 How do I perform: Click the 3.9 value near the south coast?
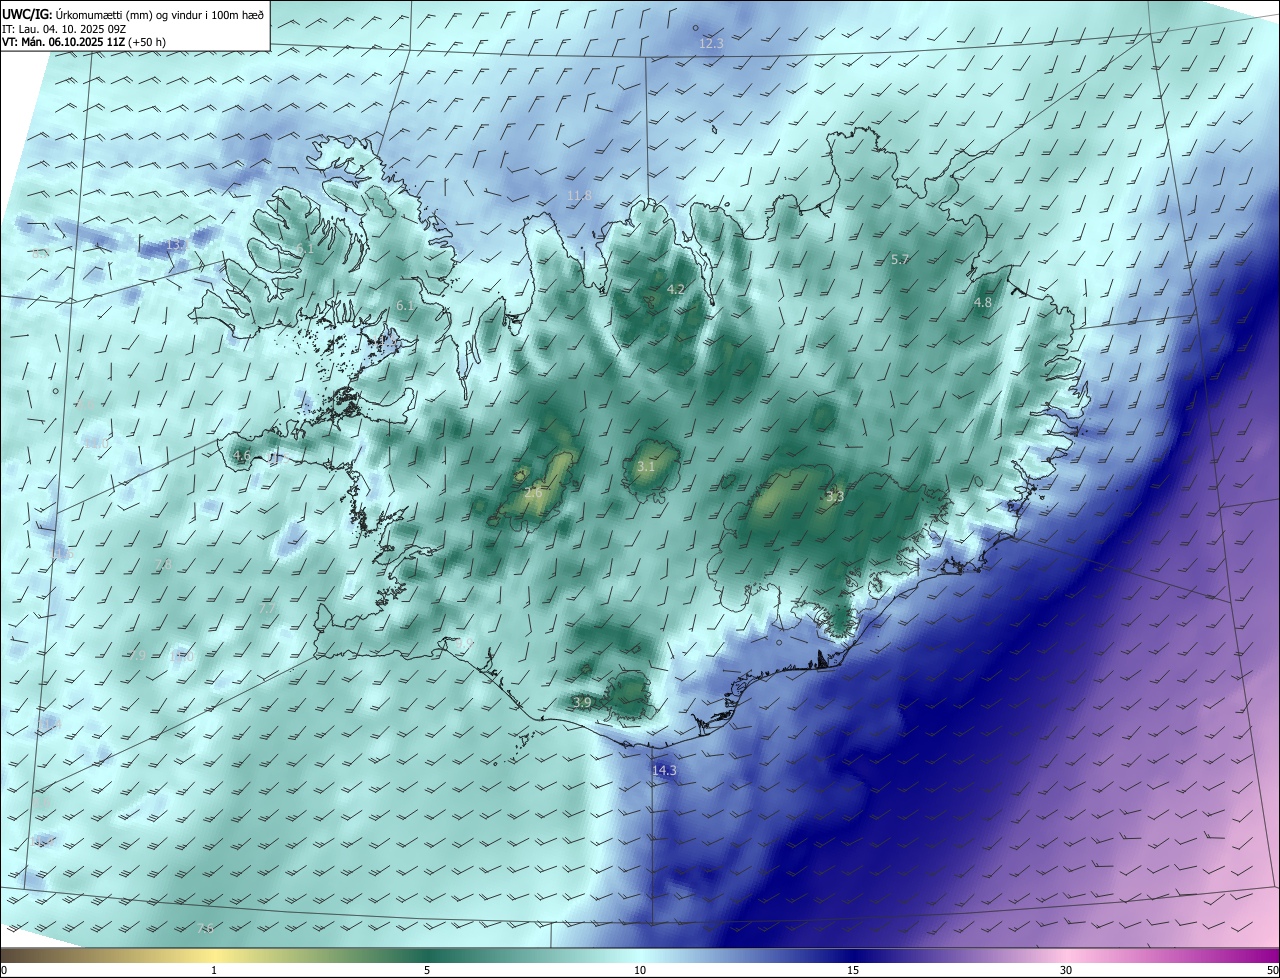pyautogui.click(x=582, y=704)
